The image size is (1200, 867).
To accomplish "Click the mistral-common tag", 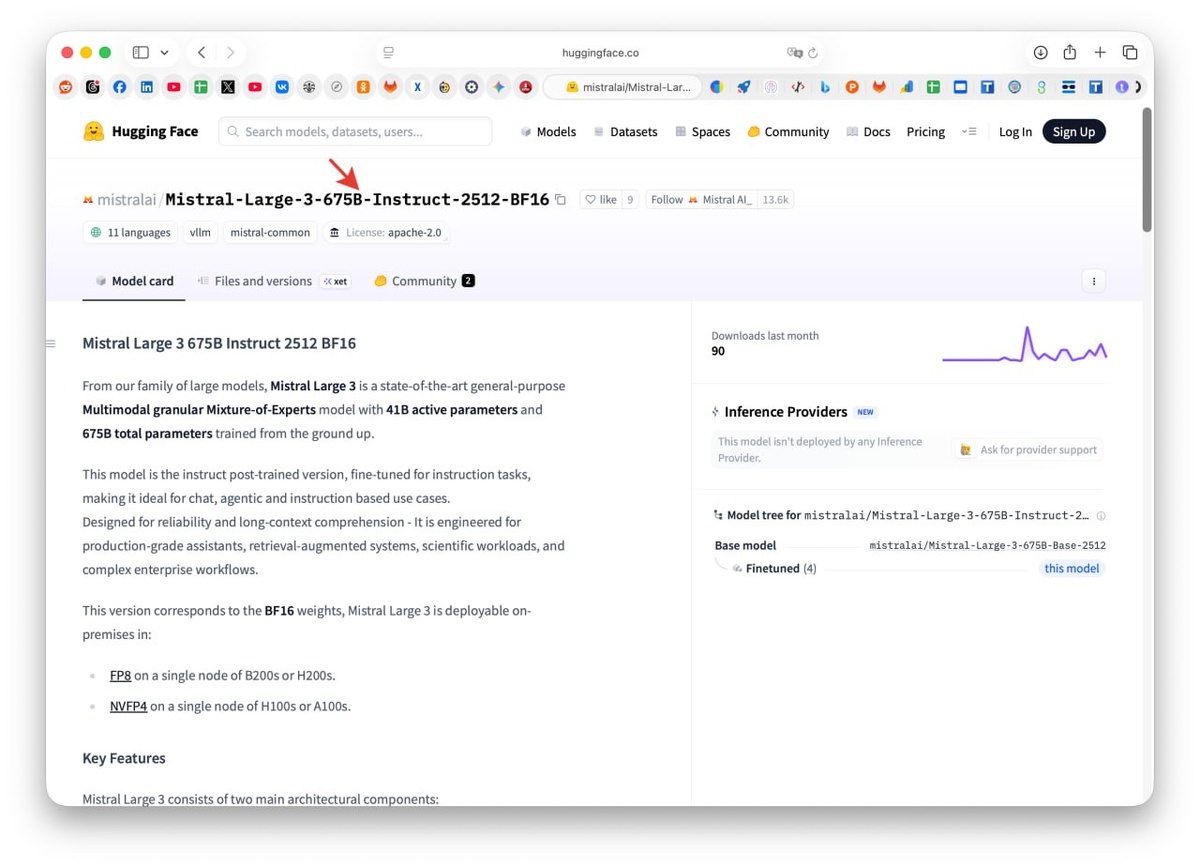I will click(270, 232).
